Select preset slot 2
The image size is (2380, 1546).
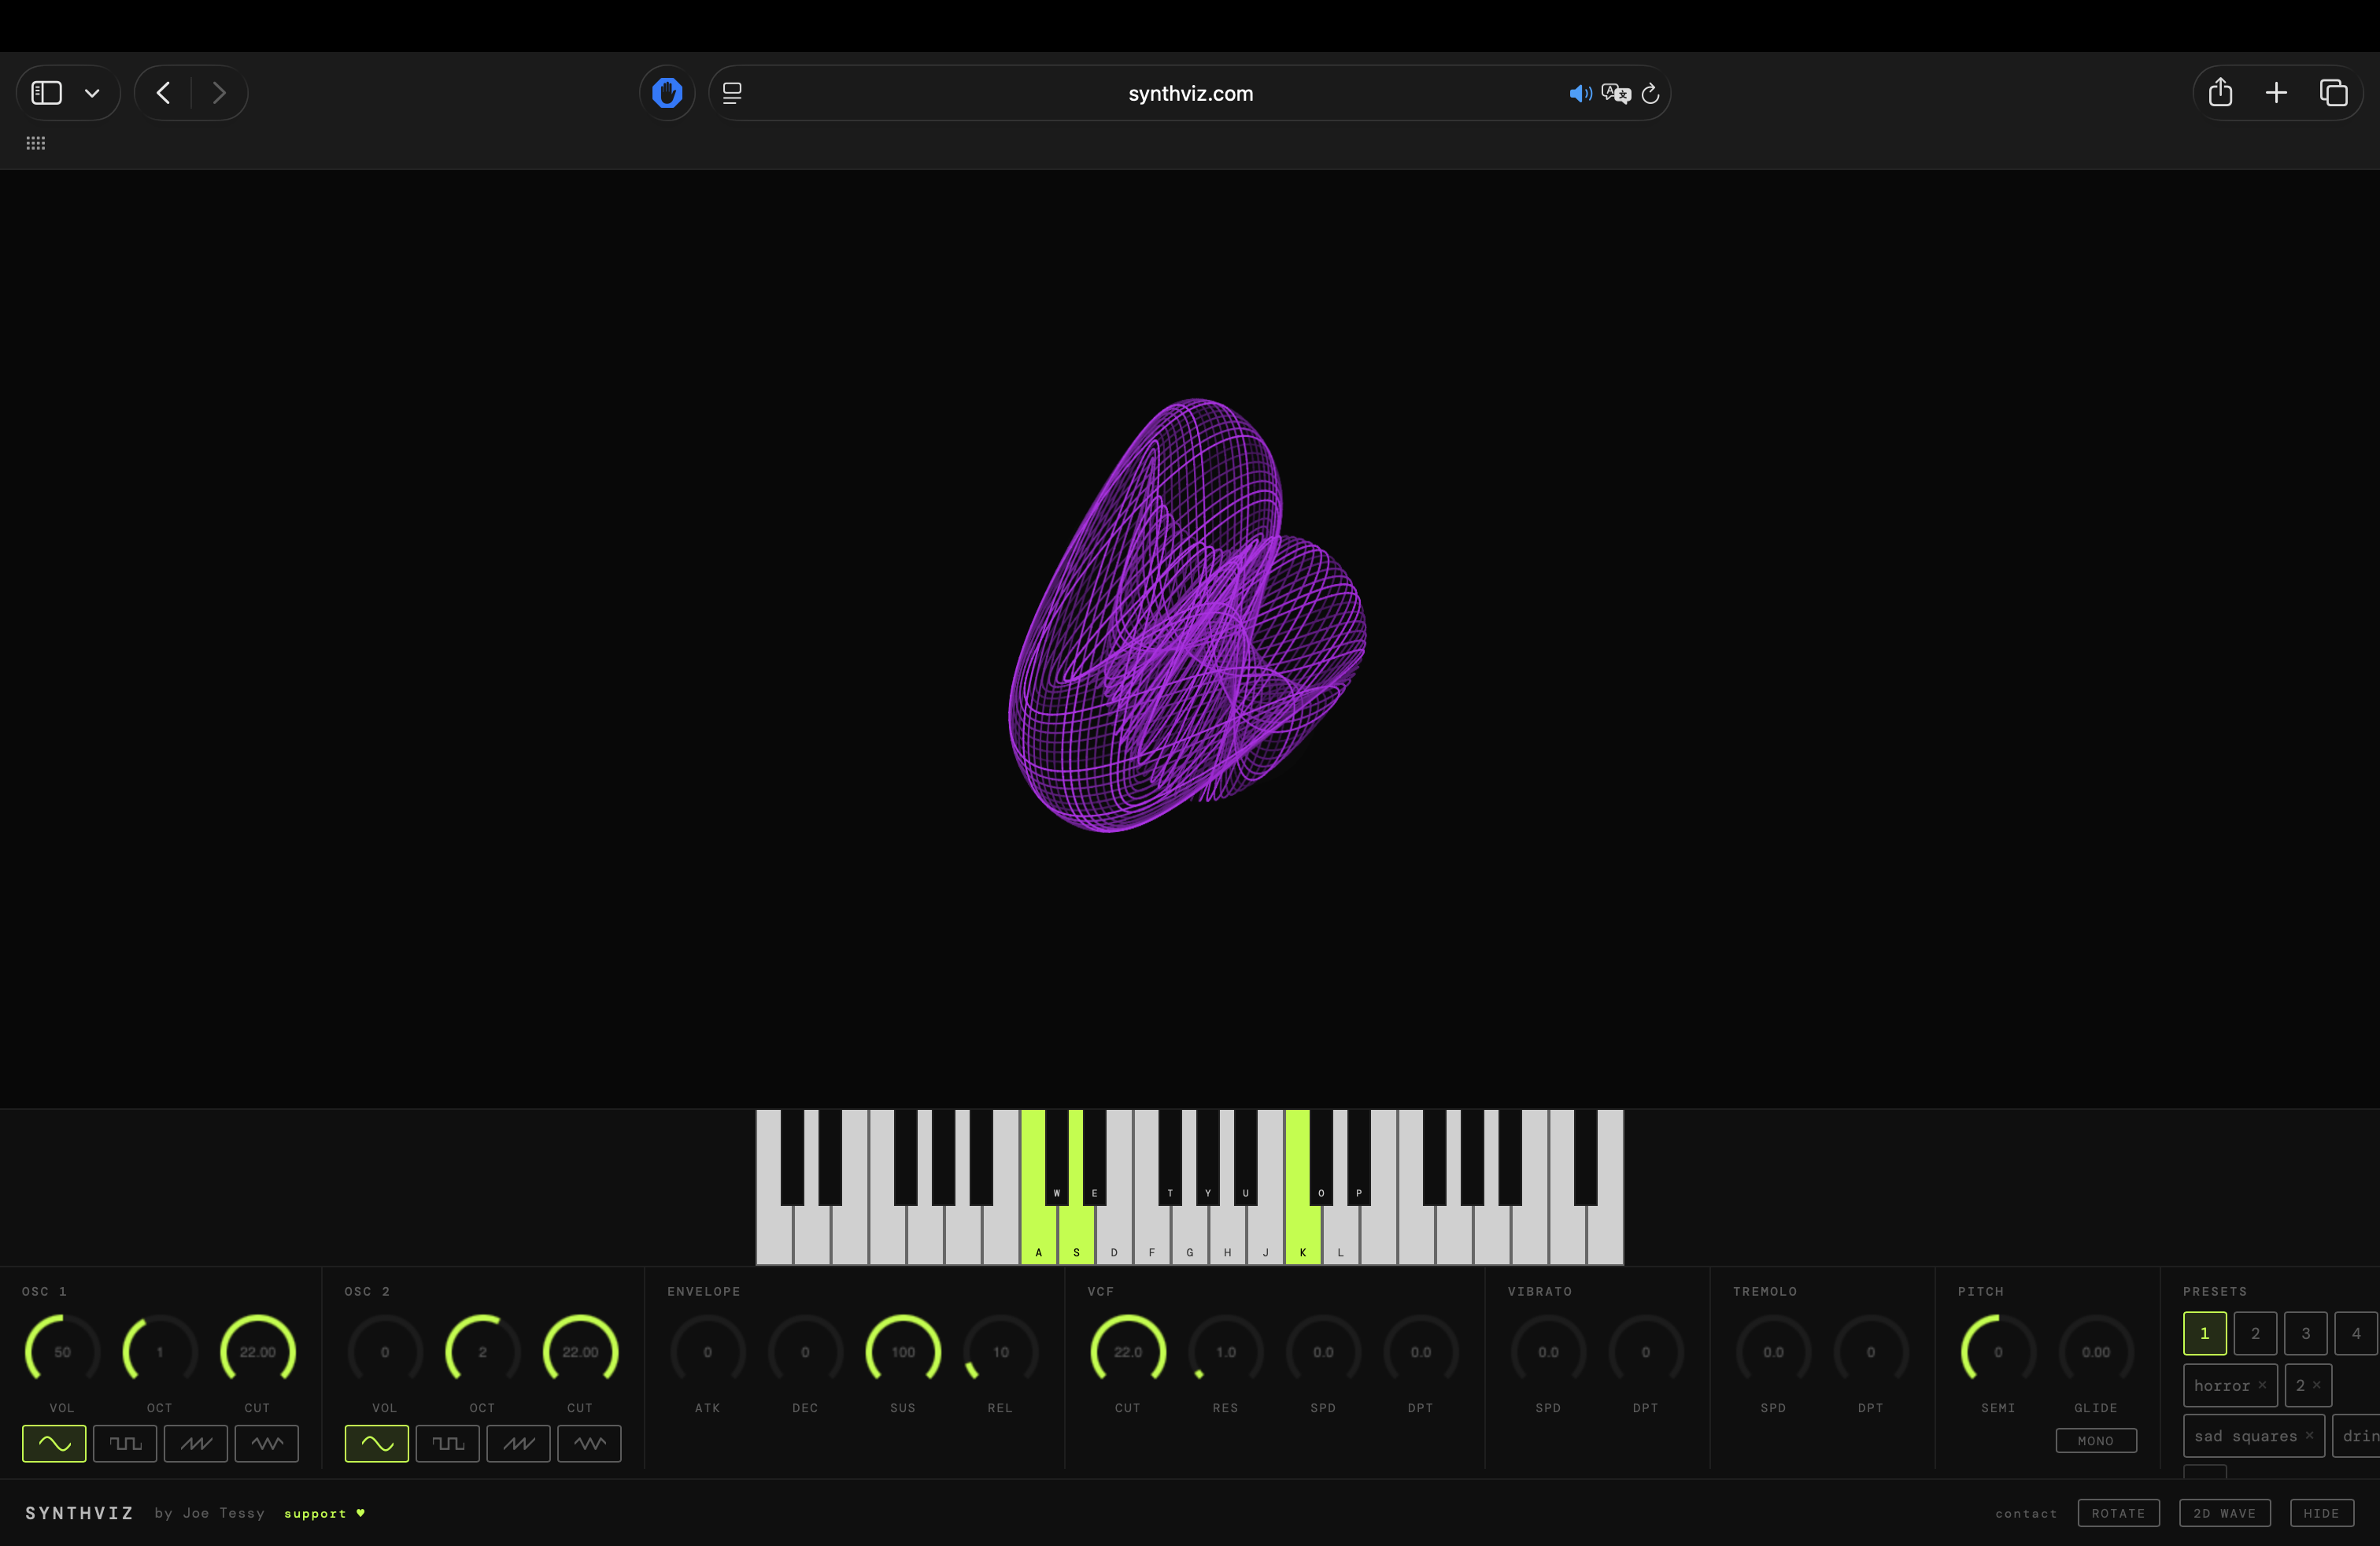[x=2255, y=1333]
